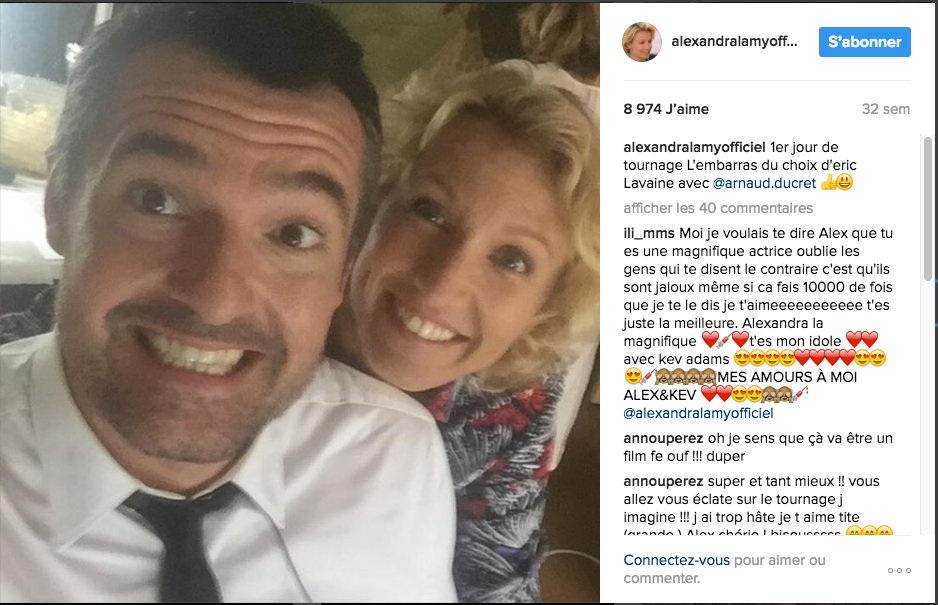Image resolution: width=938 pixels, height=605 pixels.
Task: Click the thumbs-up emoji in caption
Action: coord(829,182)
